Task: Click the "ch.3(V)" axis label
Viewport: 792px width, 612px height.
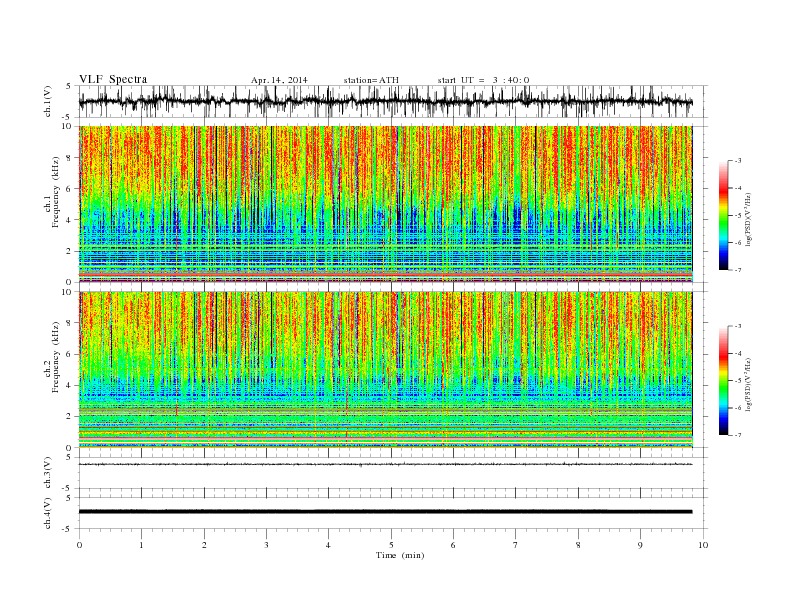Action: tap(47, 475)
